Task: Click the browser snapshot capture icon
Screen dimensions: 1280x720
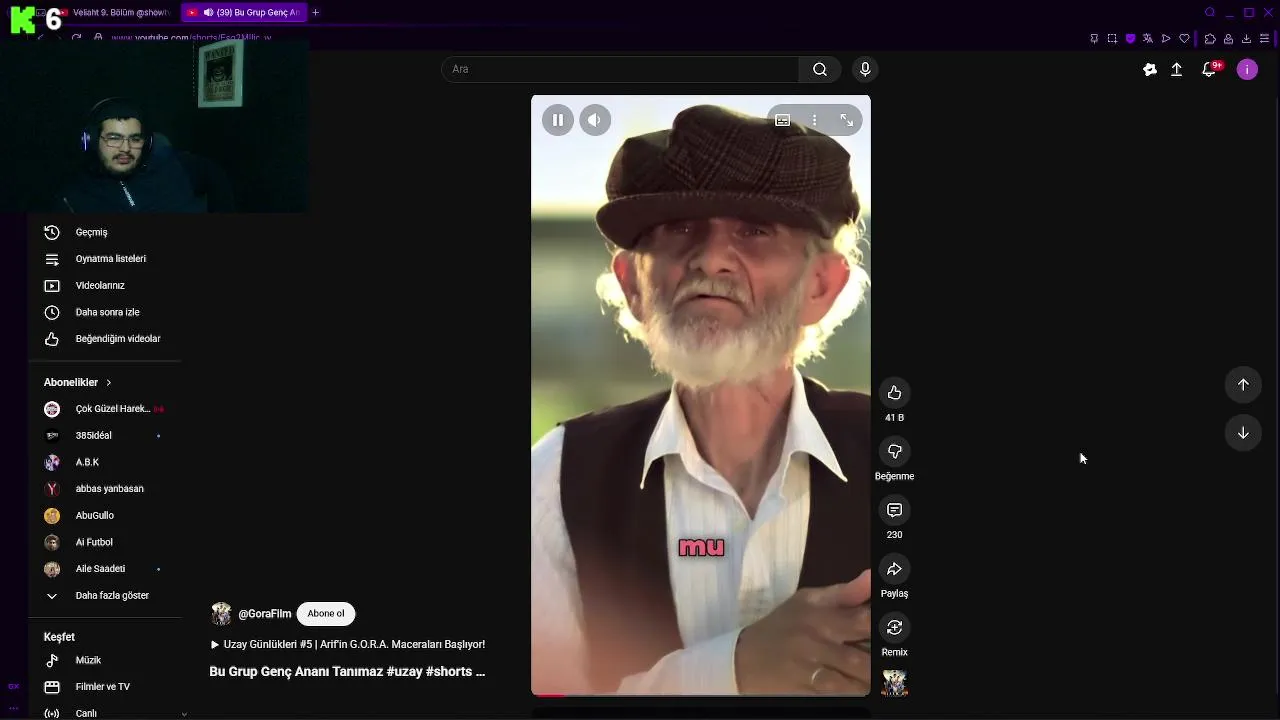Action: pos(1112,39)
